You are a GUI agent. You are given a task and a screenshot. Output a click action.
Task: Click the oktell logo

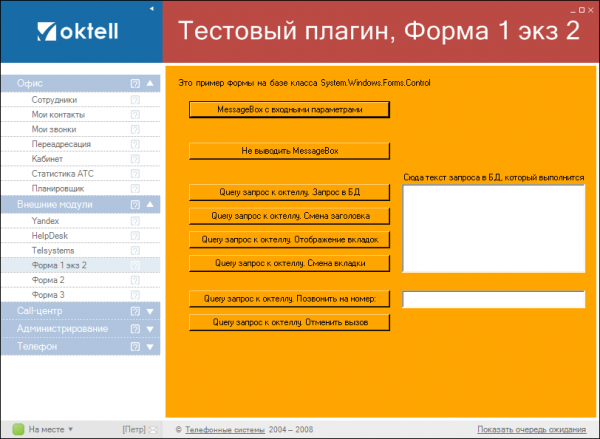coord(77,31)
